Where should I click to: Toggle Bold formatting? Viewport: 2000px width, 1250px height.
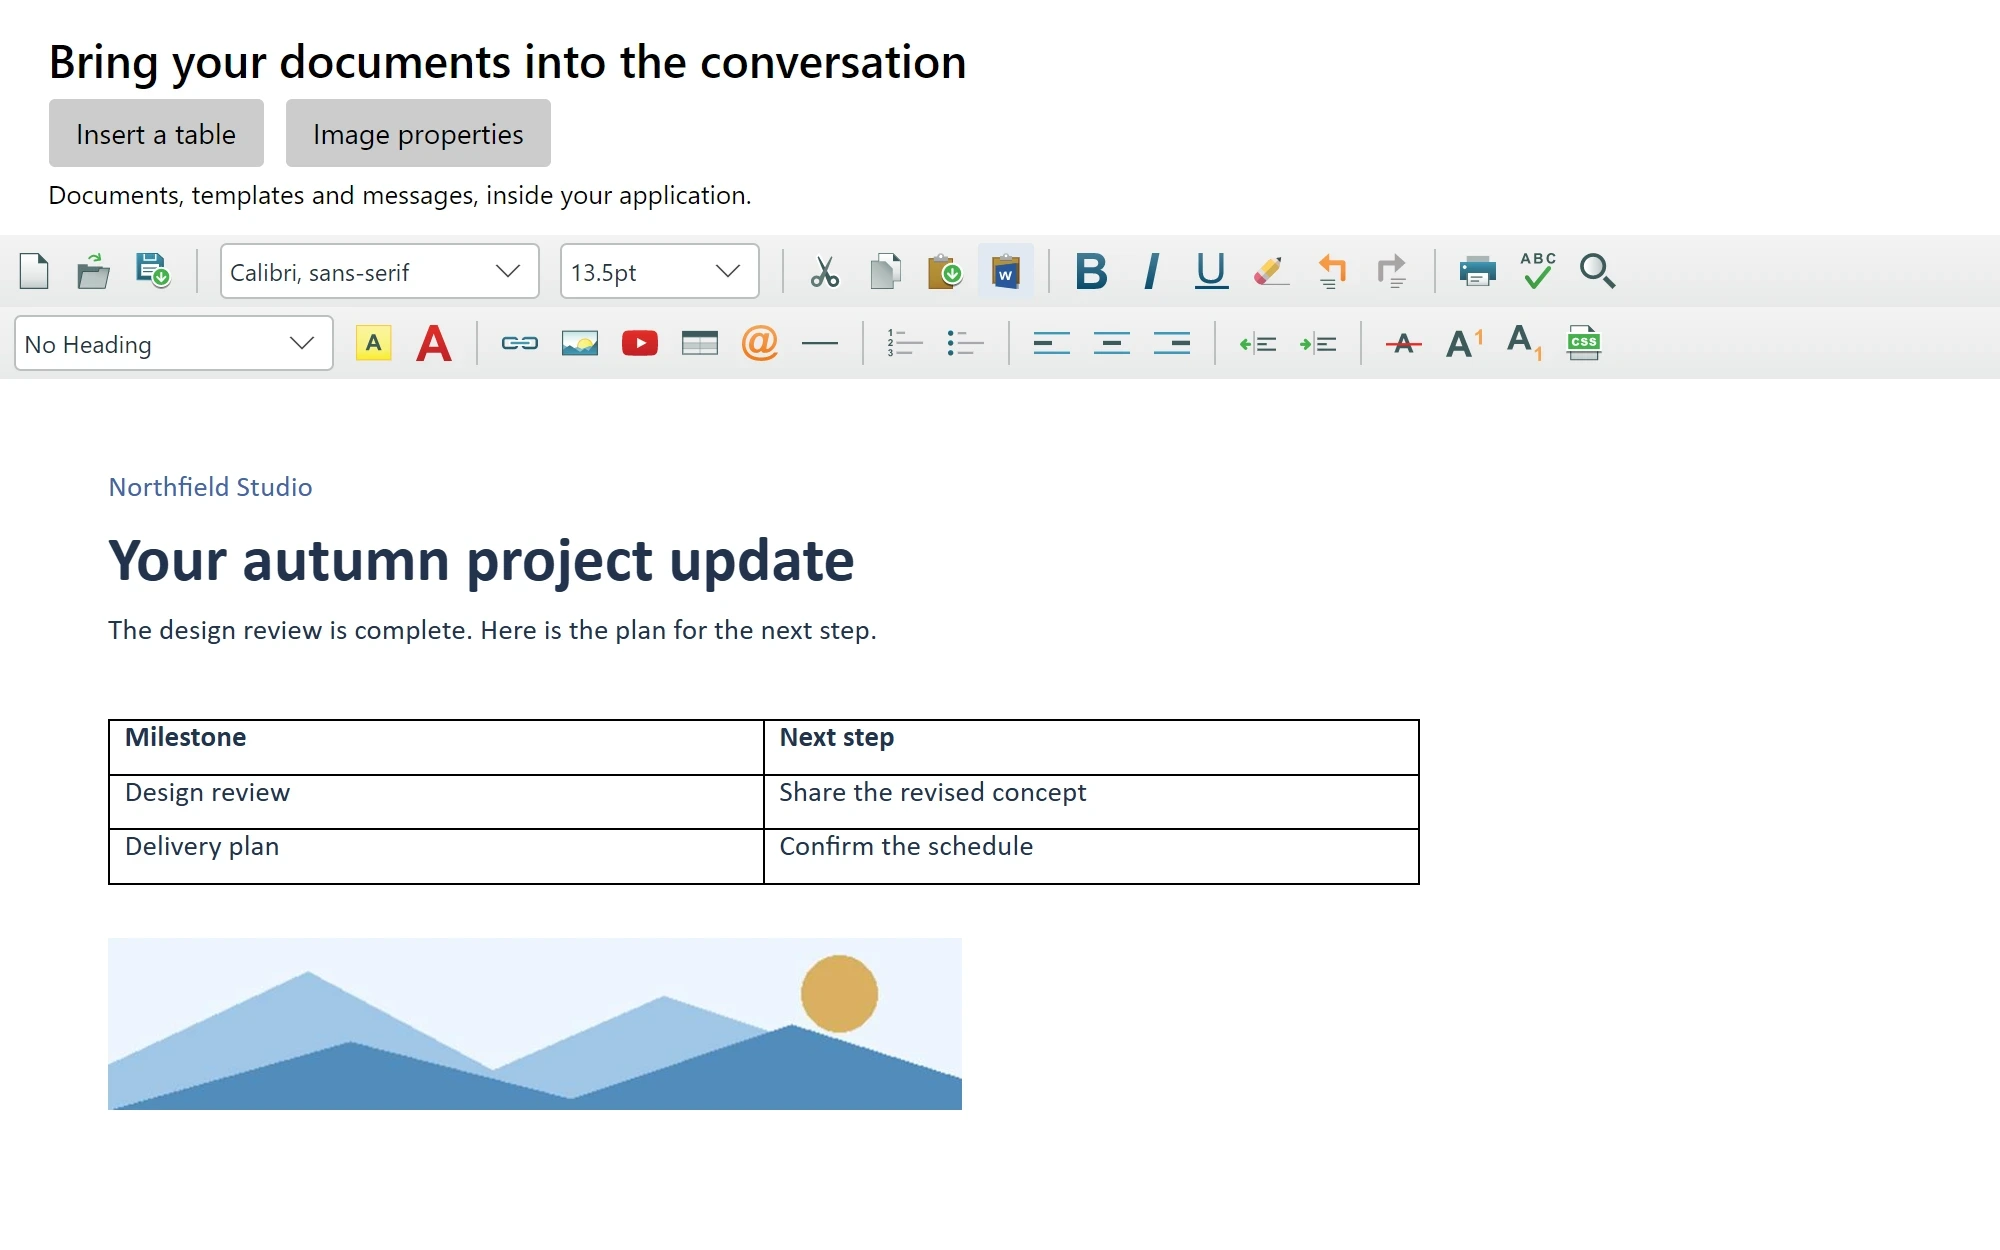(1091, 271)
